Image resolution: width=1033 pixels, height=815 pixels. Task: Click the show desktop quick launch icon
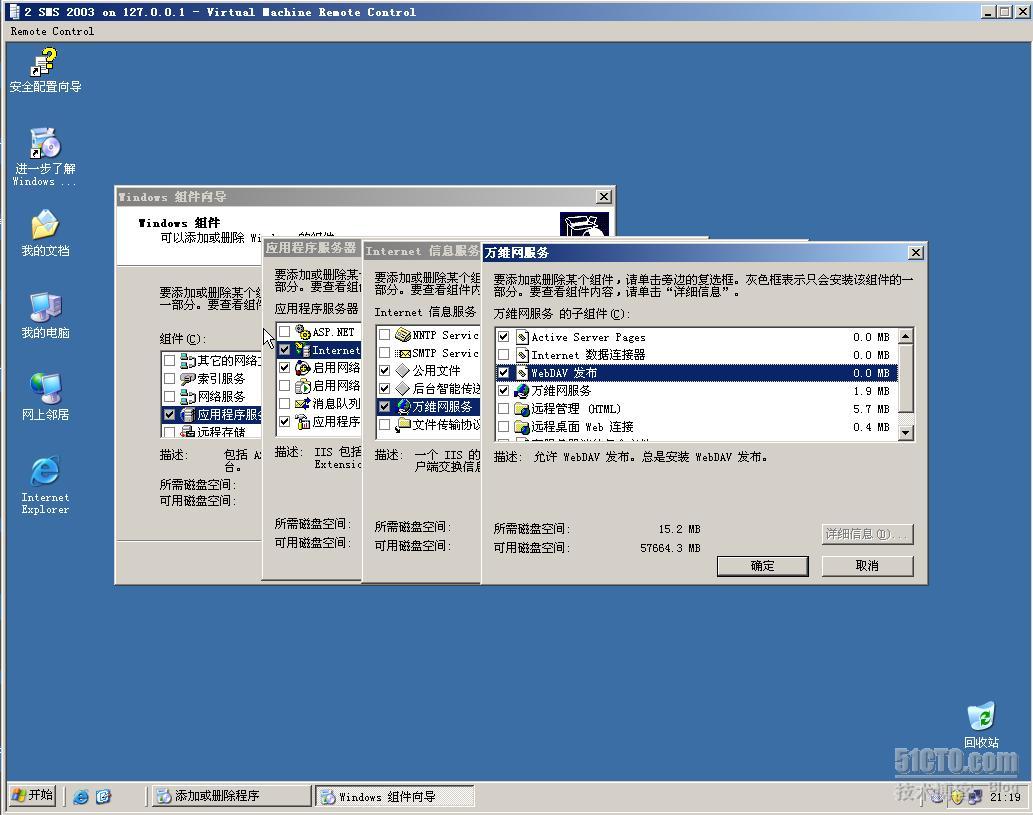103,797
